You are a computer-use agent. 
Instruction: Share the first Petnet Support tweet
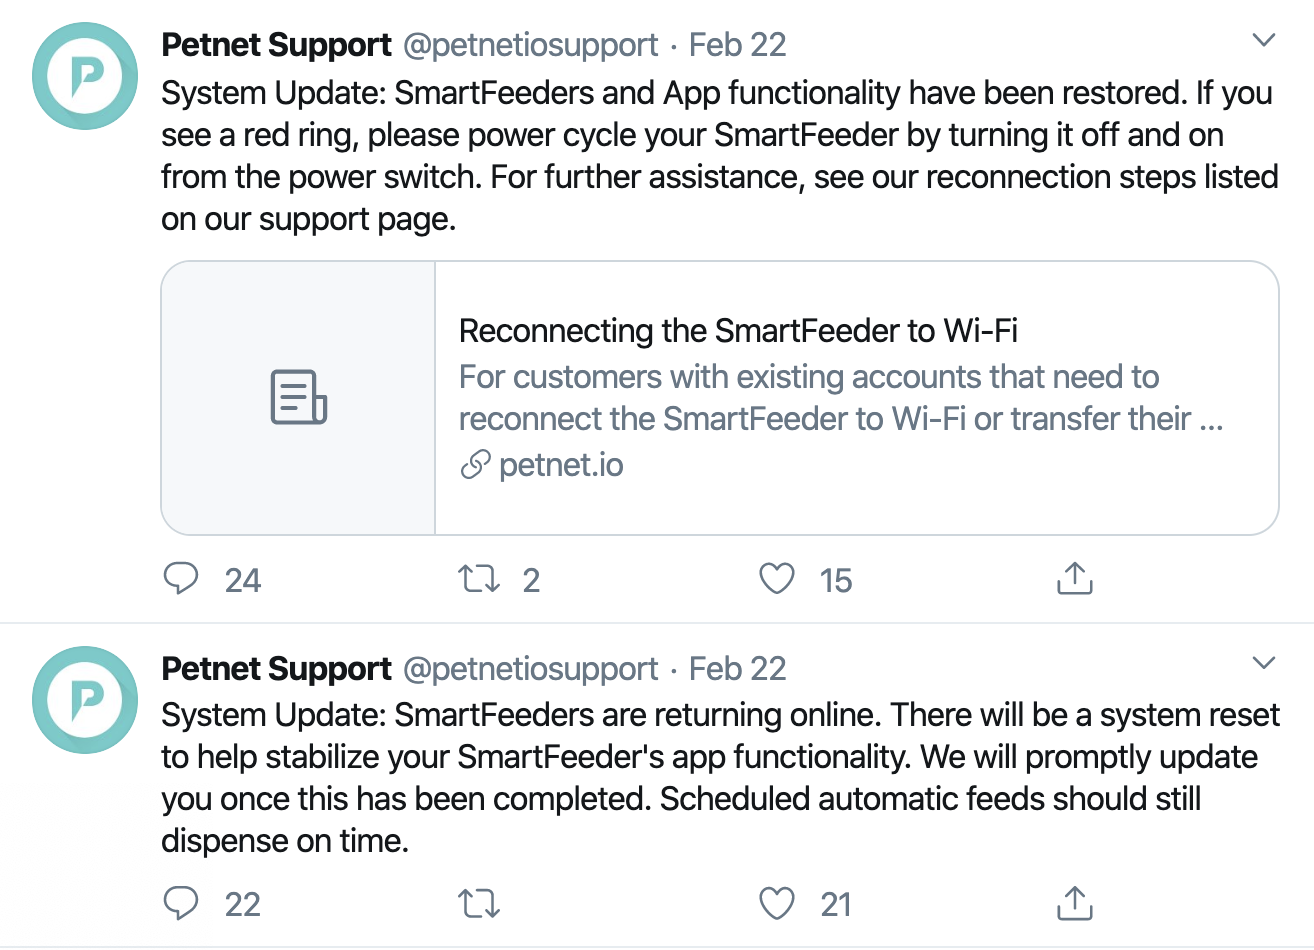click(x=1074, y=579)
